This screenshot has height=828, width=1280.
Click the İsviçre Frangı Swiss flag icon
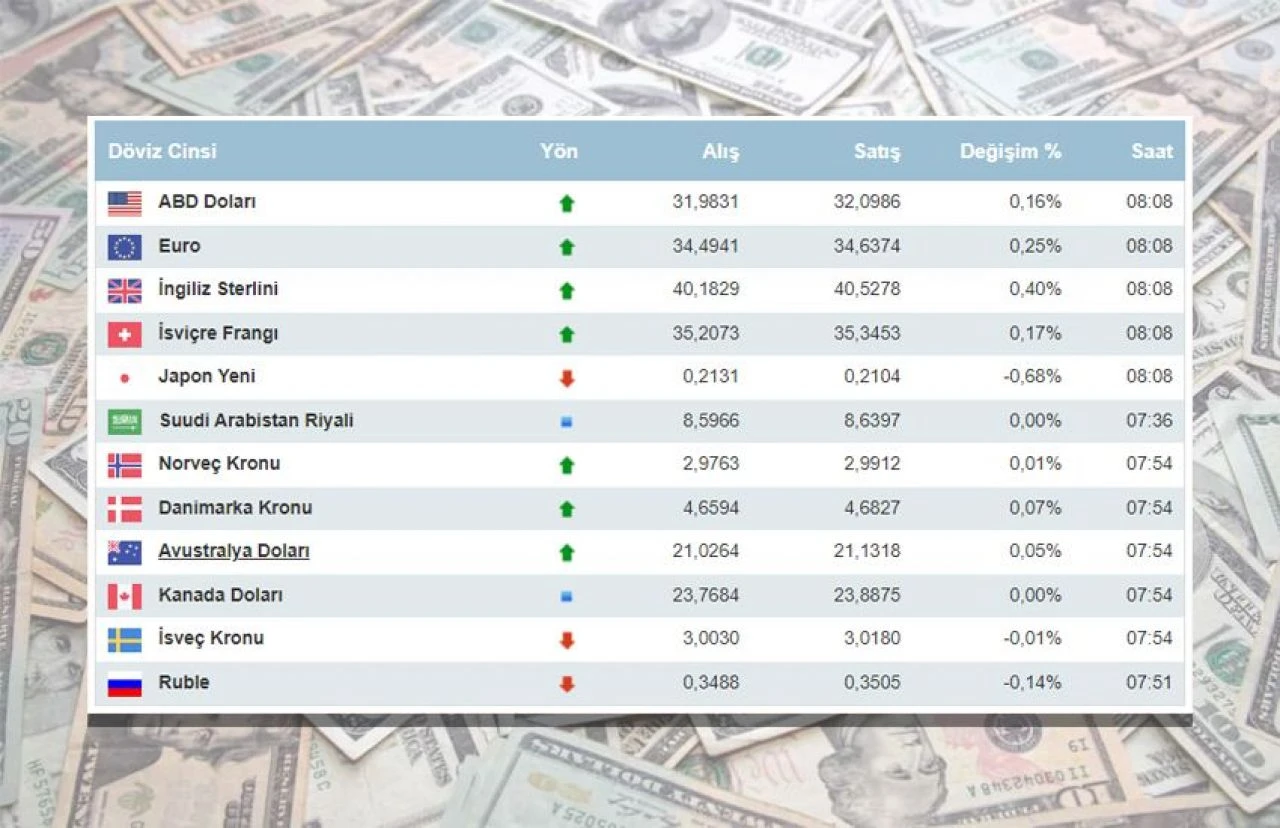pos(123,333)
